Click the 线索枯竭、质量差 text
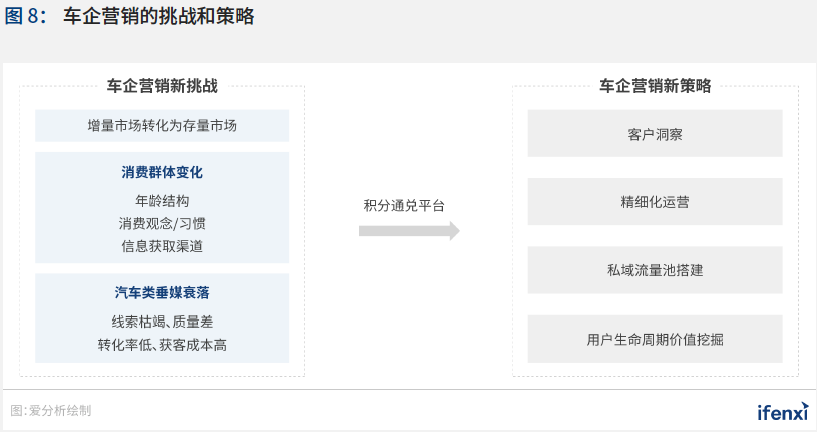Screen dimensions: 817x432 pyautogui.click(x=162, y=321)
